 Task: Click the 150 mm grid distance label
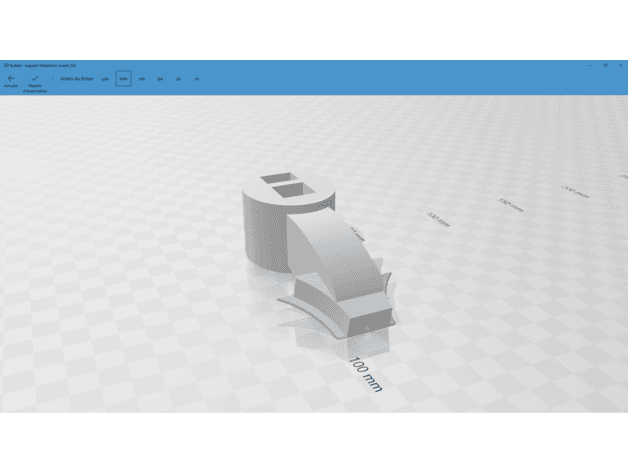pos(511,205)
